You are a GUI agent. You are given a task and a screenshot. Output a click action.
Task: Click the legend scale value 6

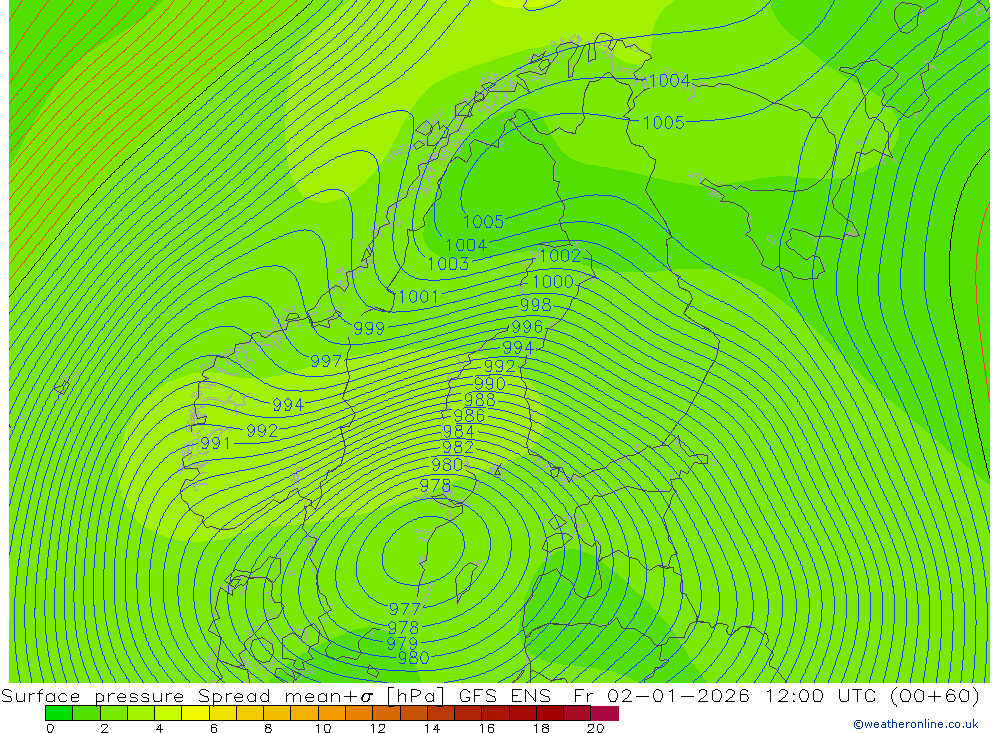[214, 728]
